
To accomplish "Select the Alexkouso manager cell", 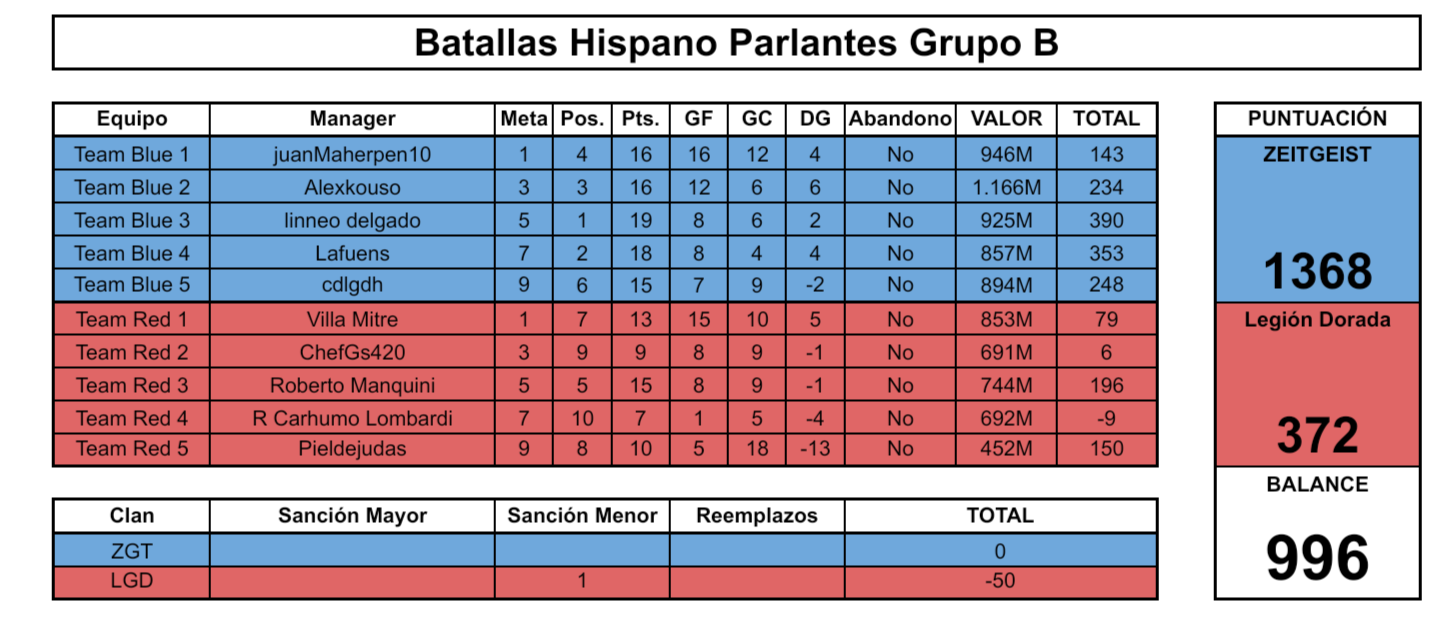I will tap(352, 188).
